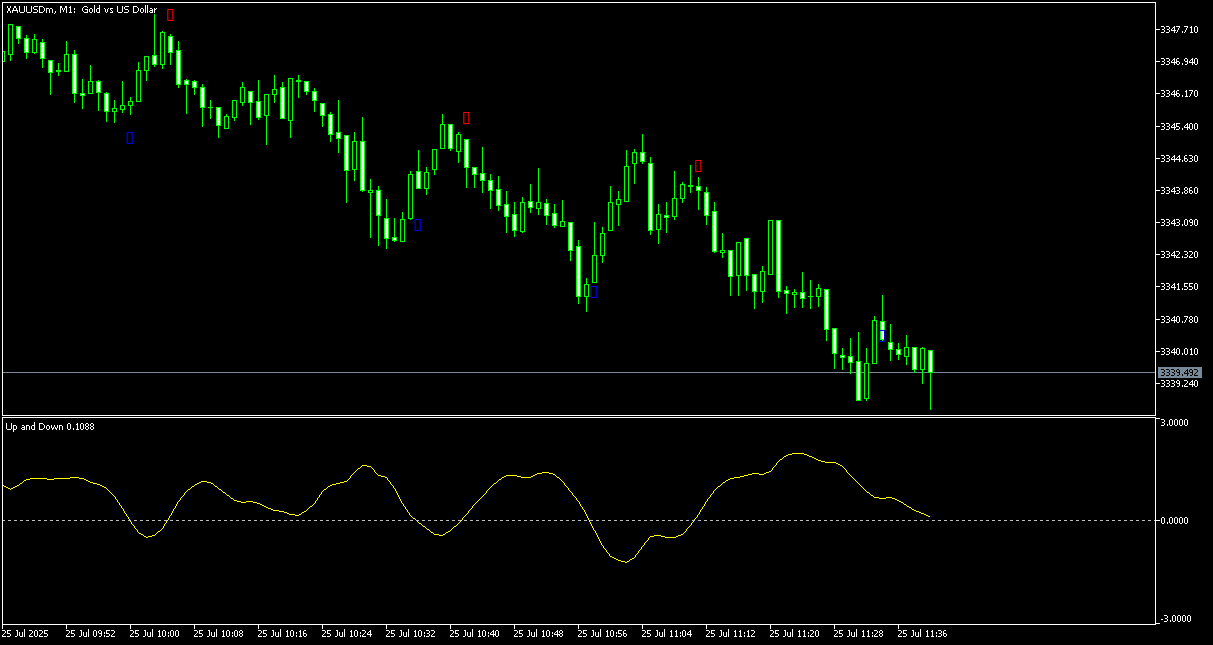Image resolution: width=1213 pixels, height=645 pixels.
Task: Select the 'Up and Down 0.1088' indicator label
Action: coord(49,427)
